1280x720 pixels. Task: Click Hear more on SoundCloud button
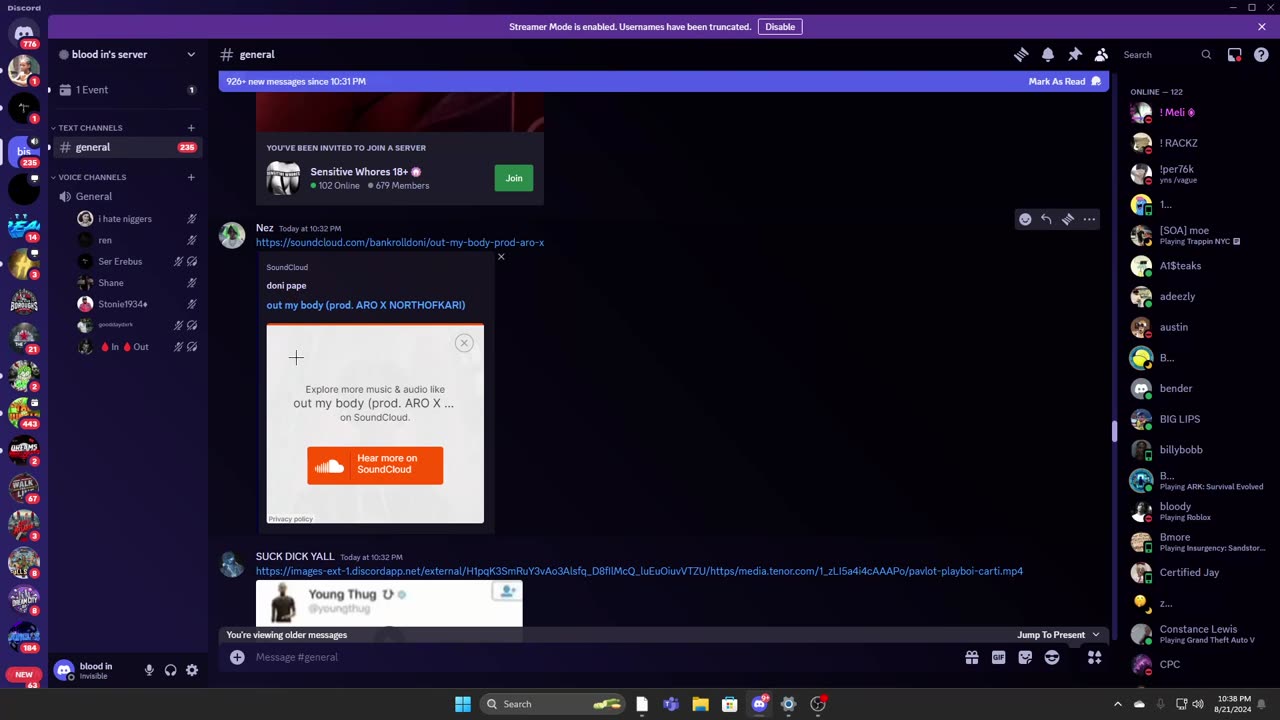[375, 465]
